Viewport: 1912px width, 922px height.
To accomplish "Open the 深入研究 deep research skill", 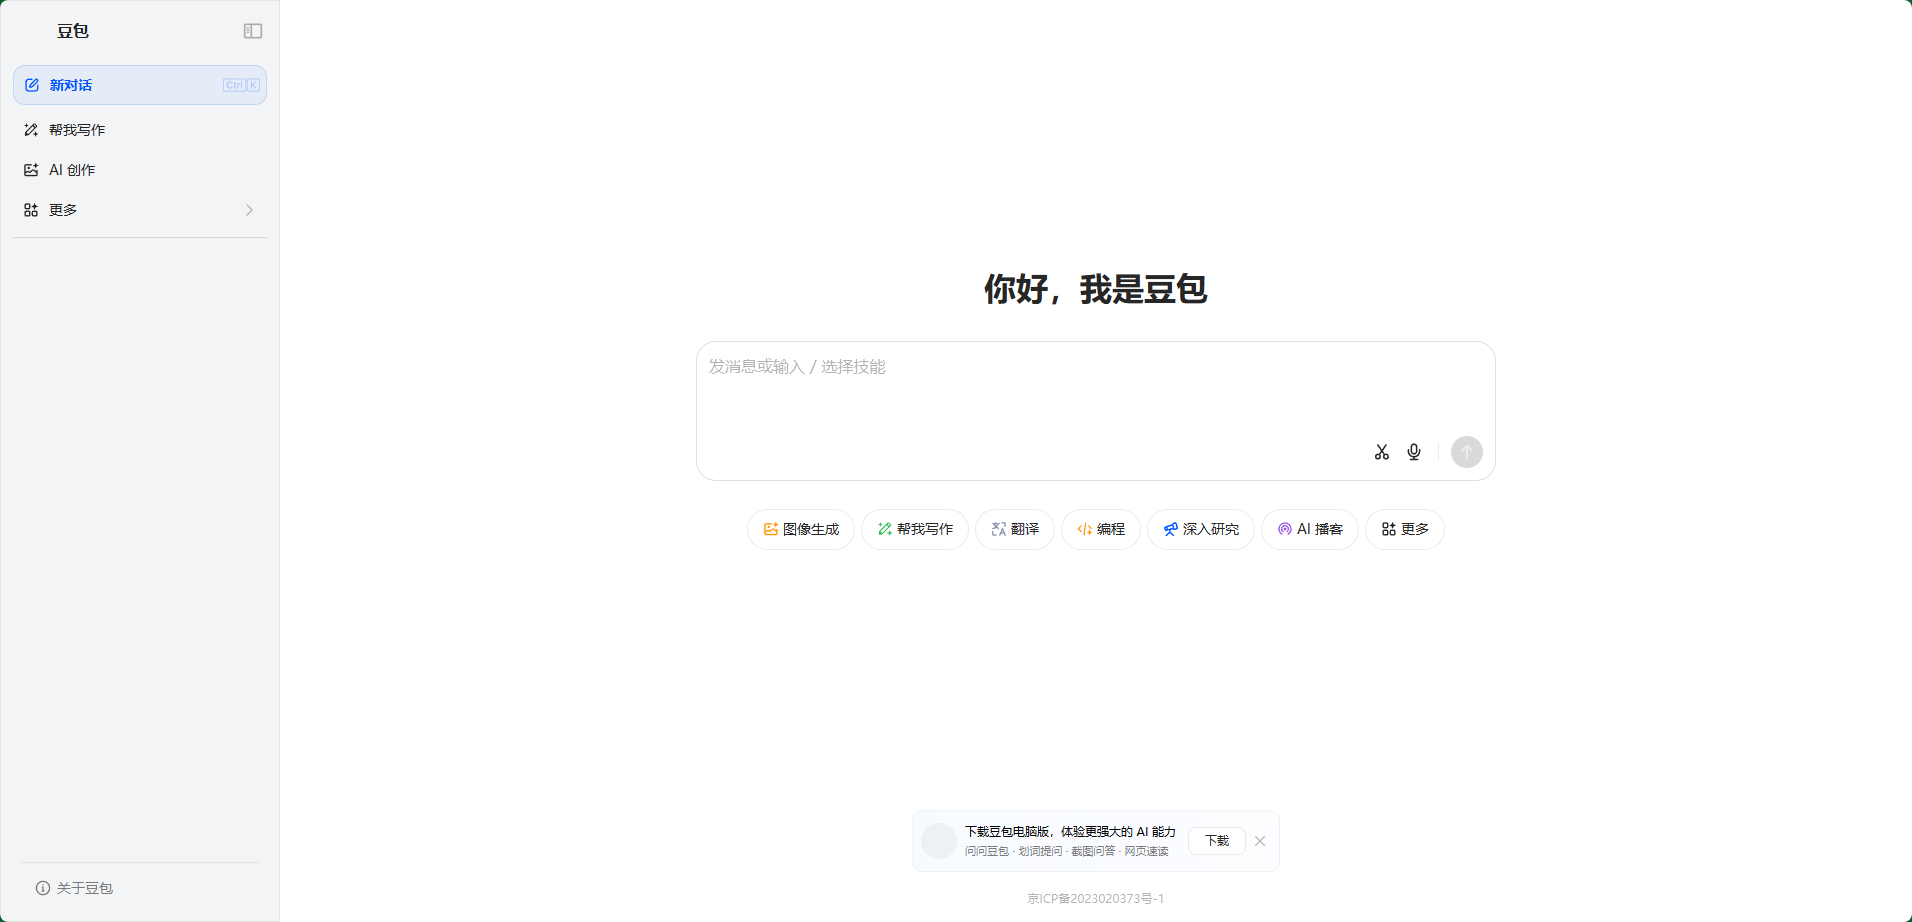I will coord(1201,529).
